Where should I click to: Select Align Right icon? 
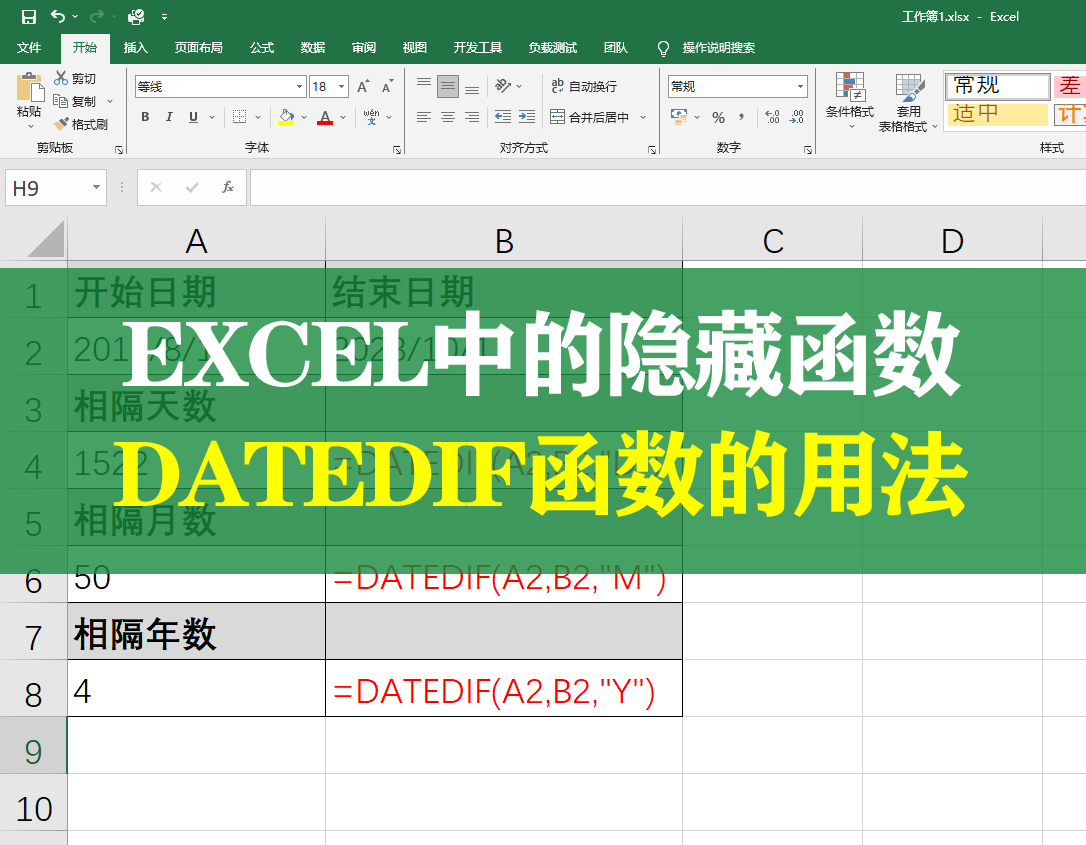[x=472, y=117]
